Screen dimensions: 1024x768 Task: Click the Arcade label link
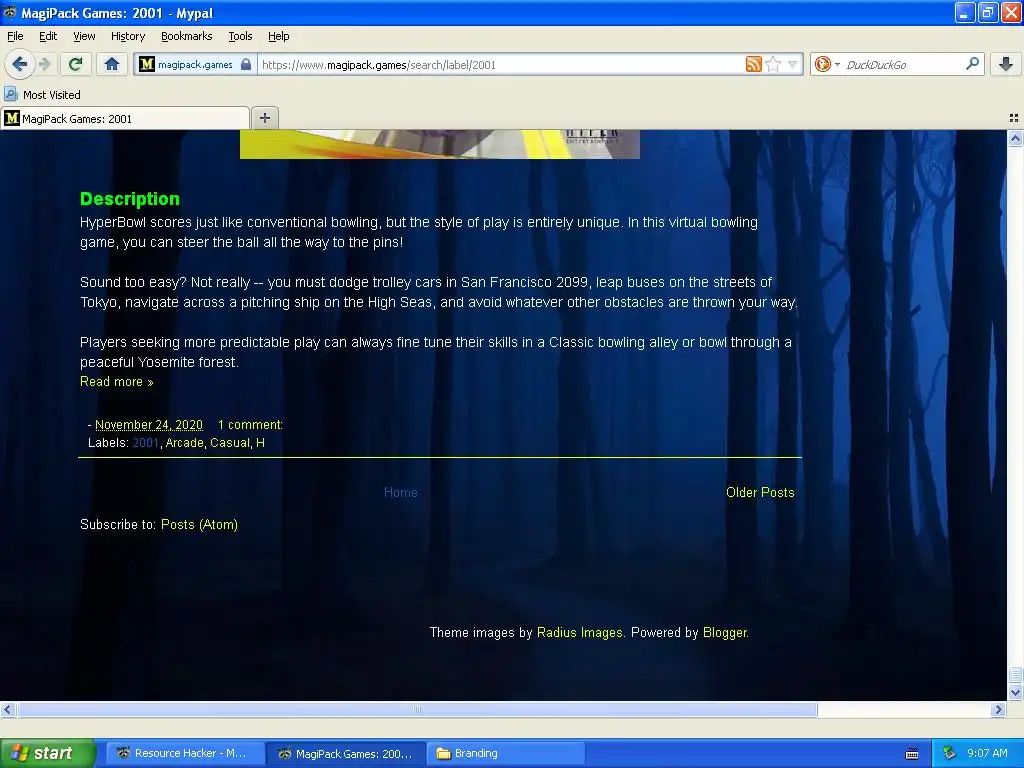pyautogui.click(x=184, y=443)
